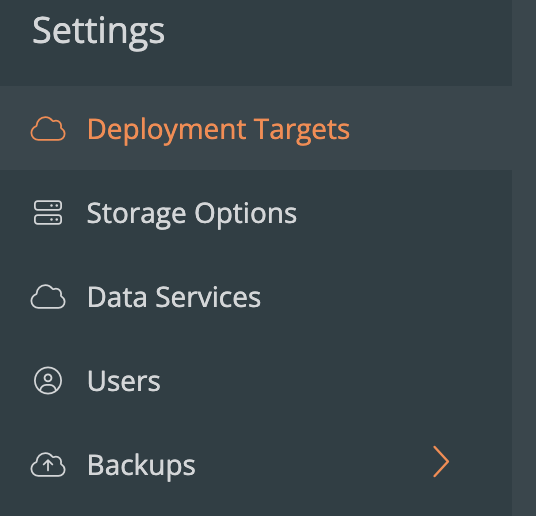Click the orange cloud icon for Deployment Targets
Screen dimensions: 536x516
click(48, 129)
